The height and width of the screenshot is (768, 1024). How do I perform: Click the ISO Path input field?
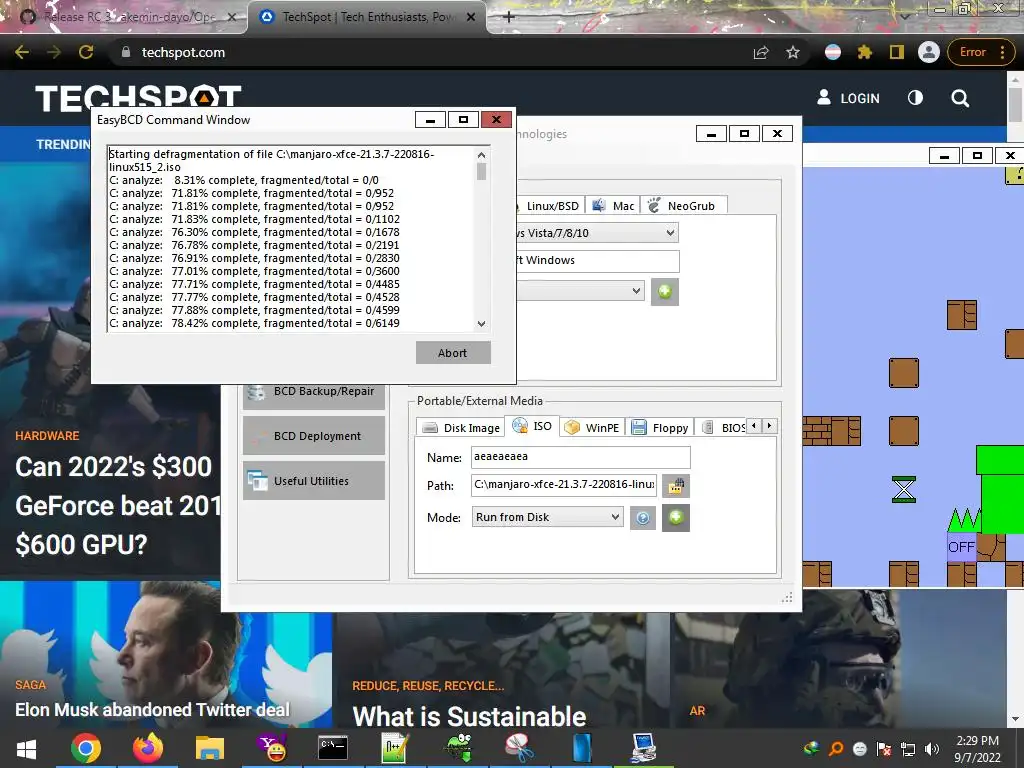pos(564,485)
